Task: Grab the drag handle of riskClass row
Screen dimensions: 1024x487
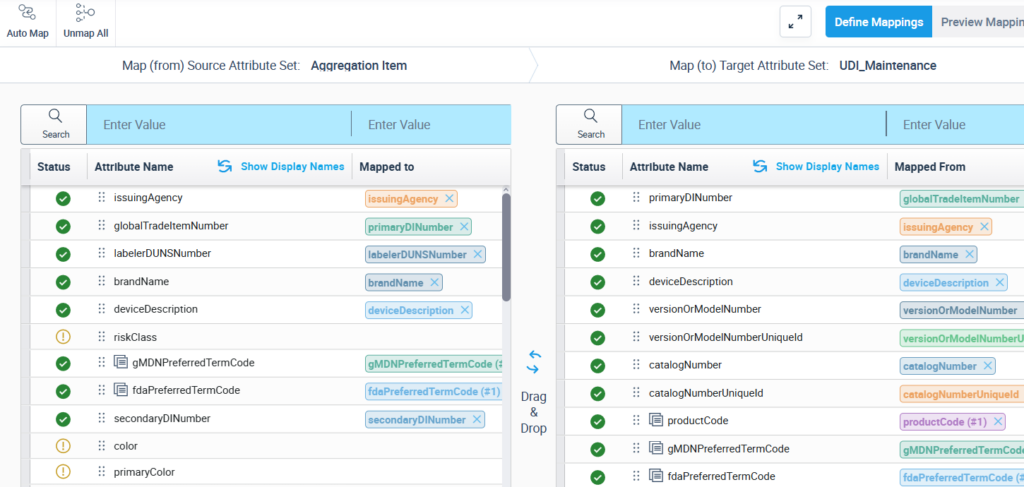Action: 101,337
